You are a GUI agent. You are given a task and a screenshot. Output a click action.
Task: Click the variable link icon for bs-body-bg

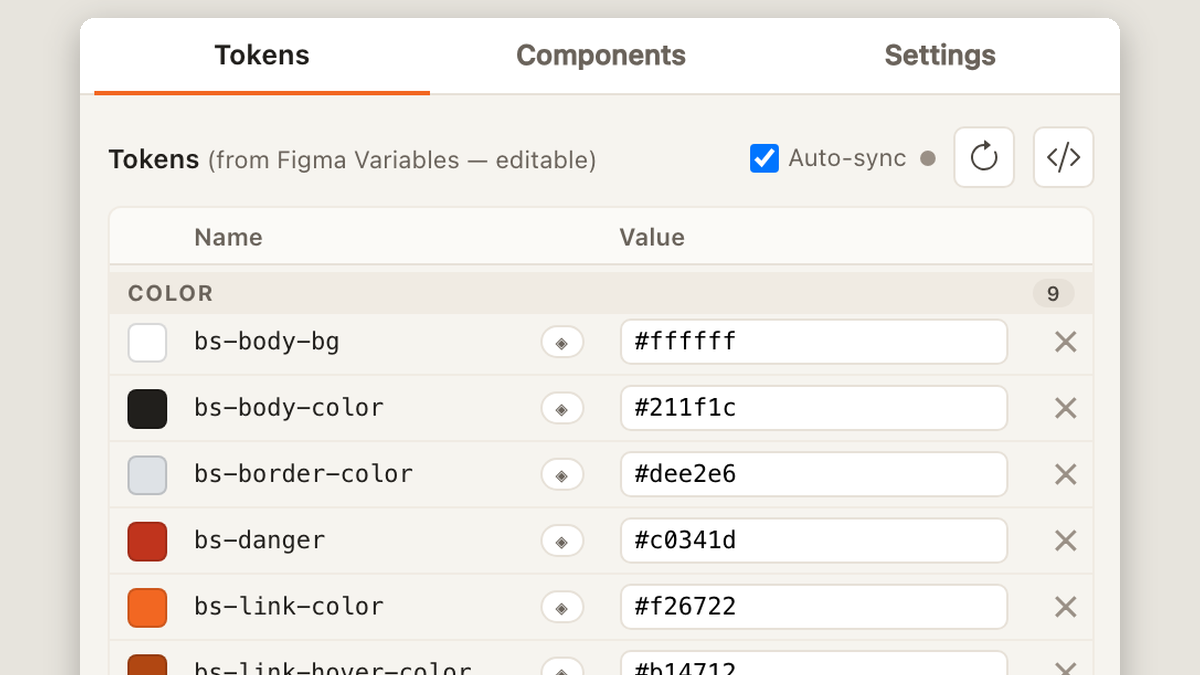tap(562, 343)
